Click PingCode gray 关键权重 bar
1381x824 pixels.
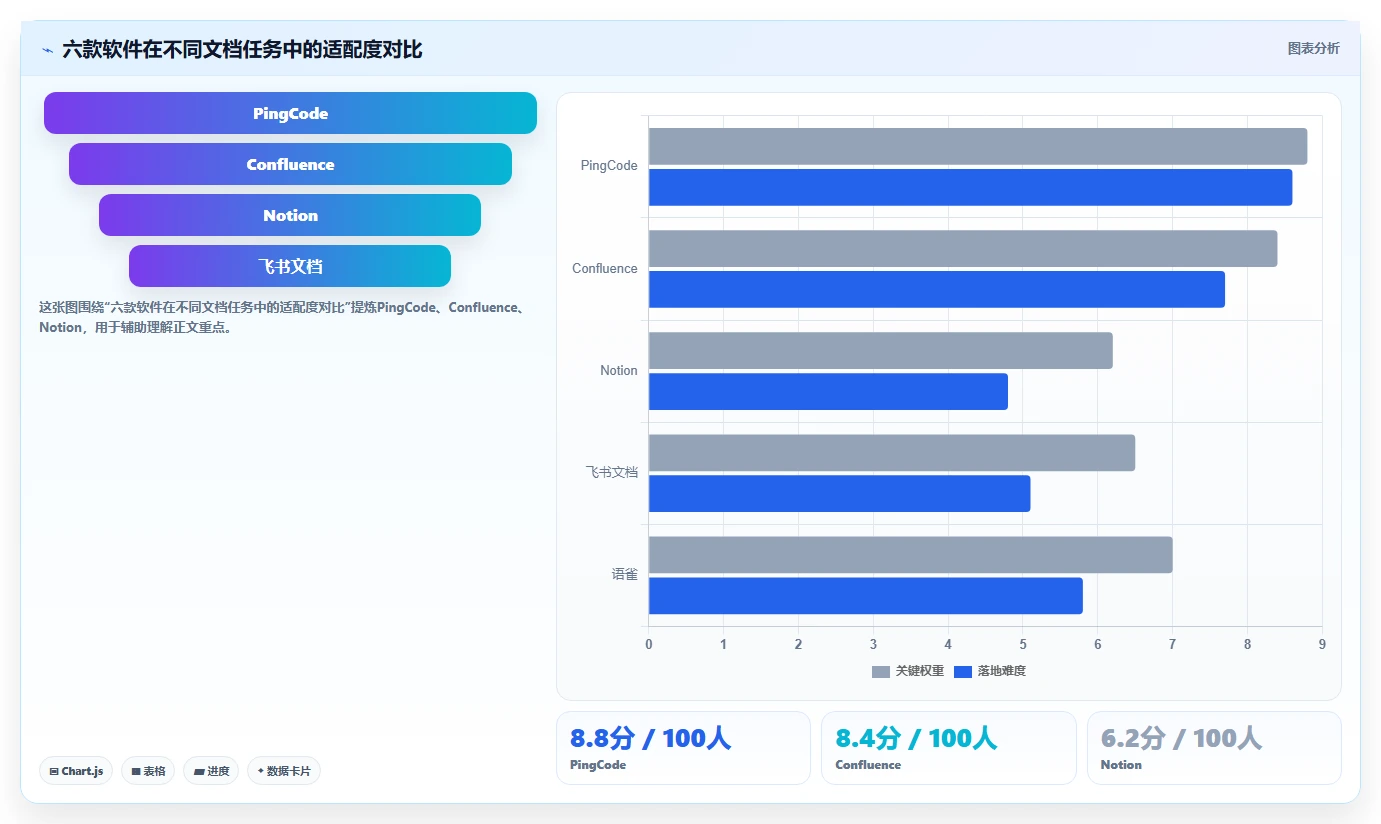(978, 146)
